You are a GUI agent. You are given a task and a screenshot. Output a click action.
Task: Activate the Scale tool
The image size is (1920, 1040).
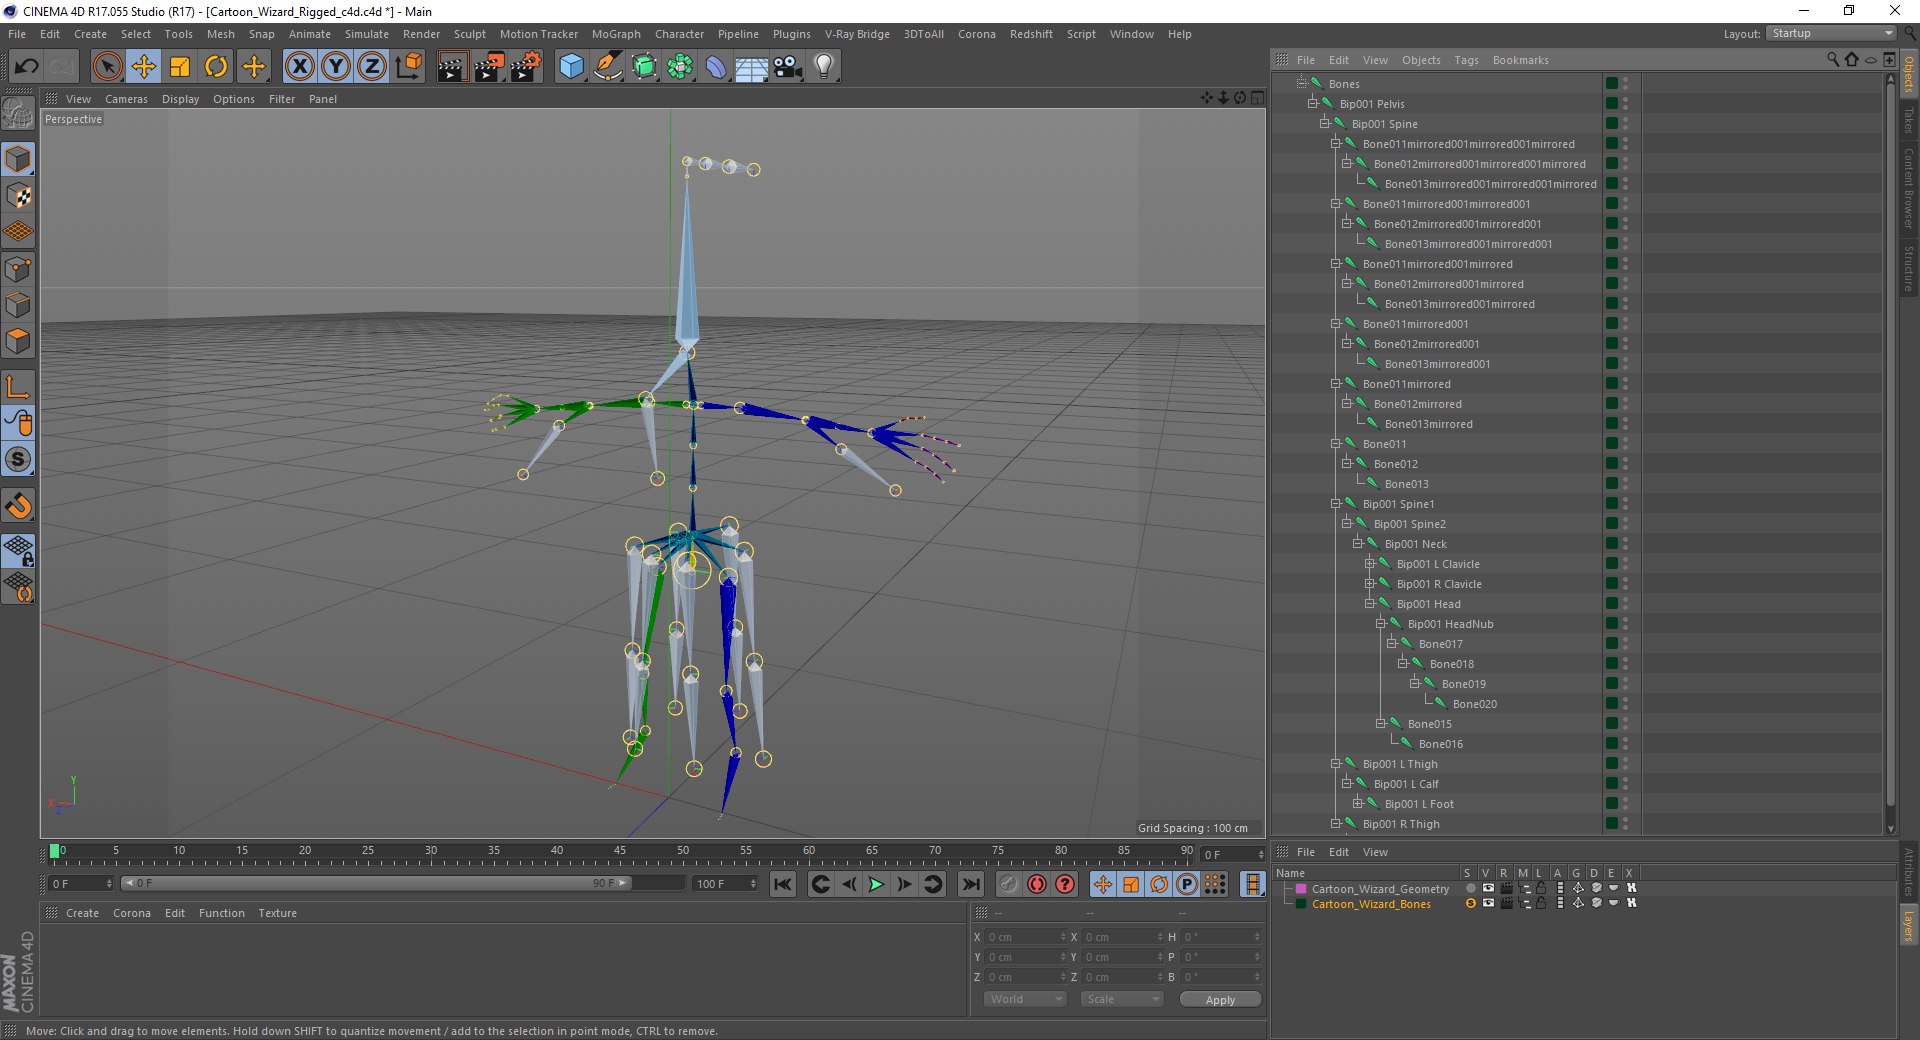click(x=180, y=67)
